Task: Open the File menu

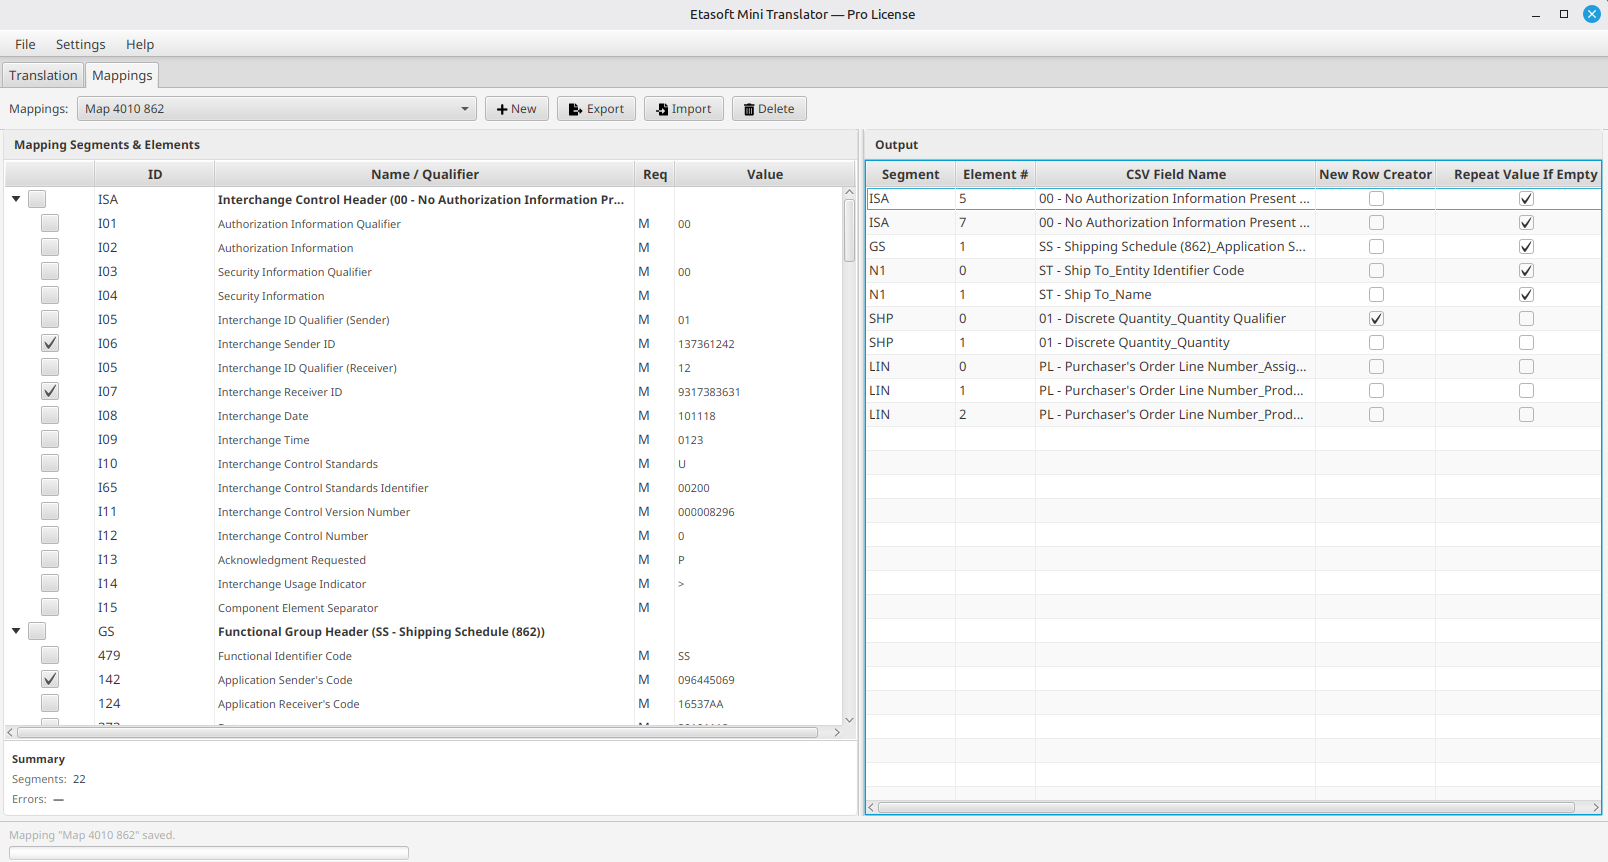Action: [x=25, y=44]
